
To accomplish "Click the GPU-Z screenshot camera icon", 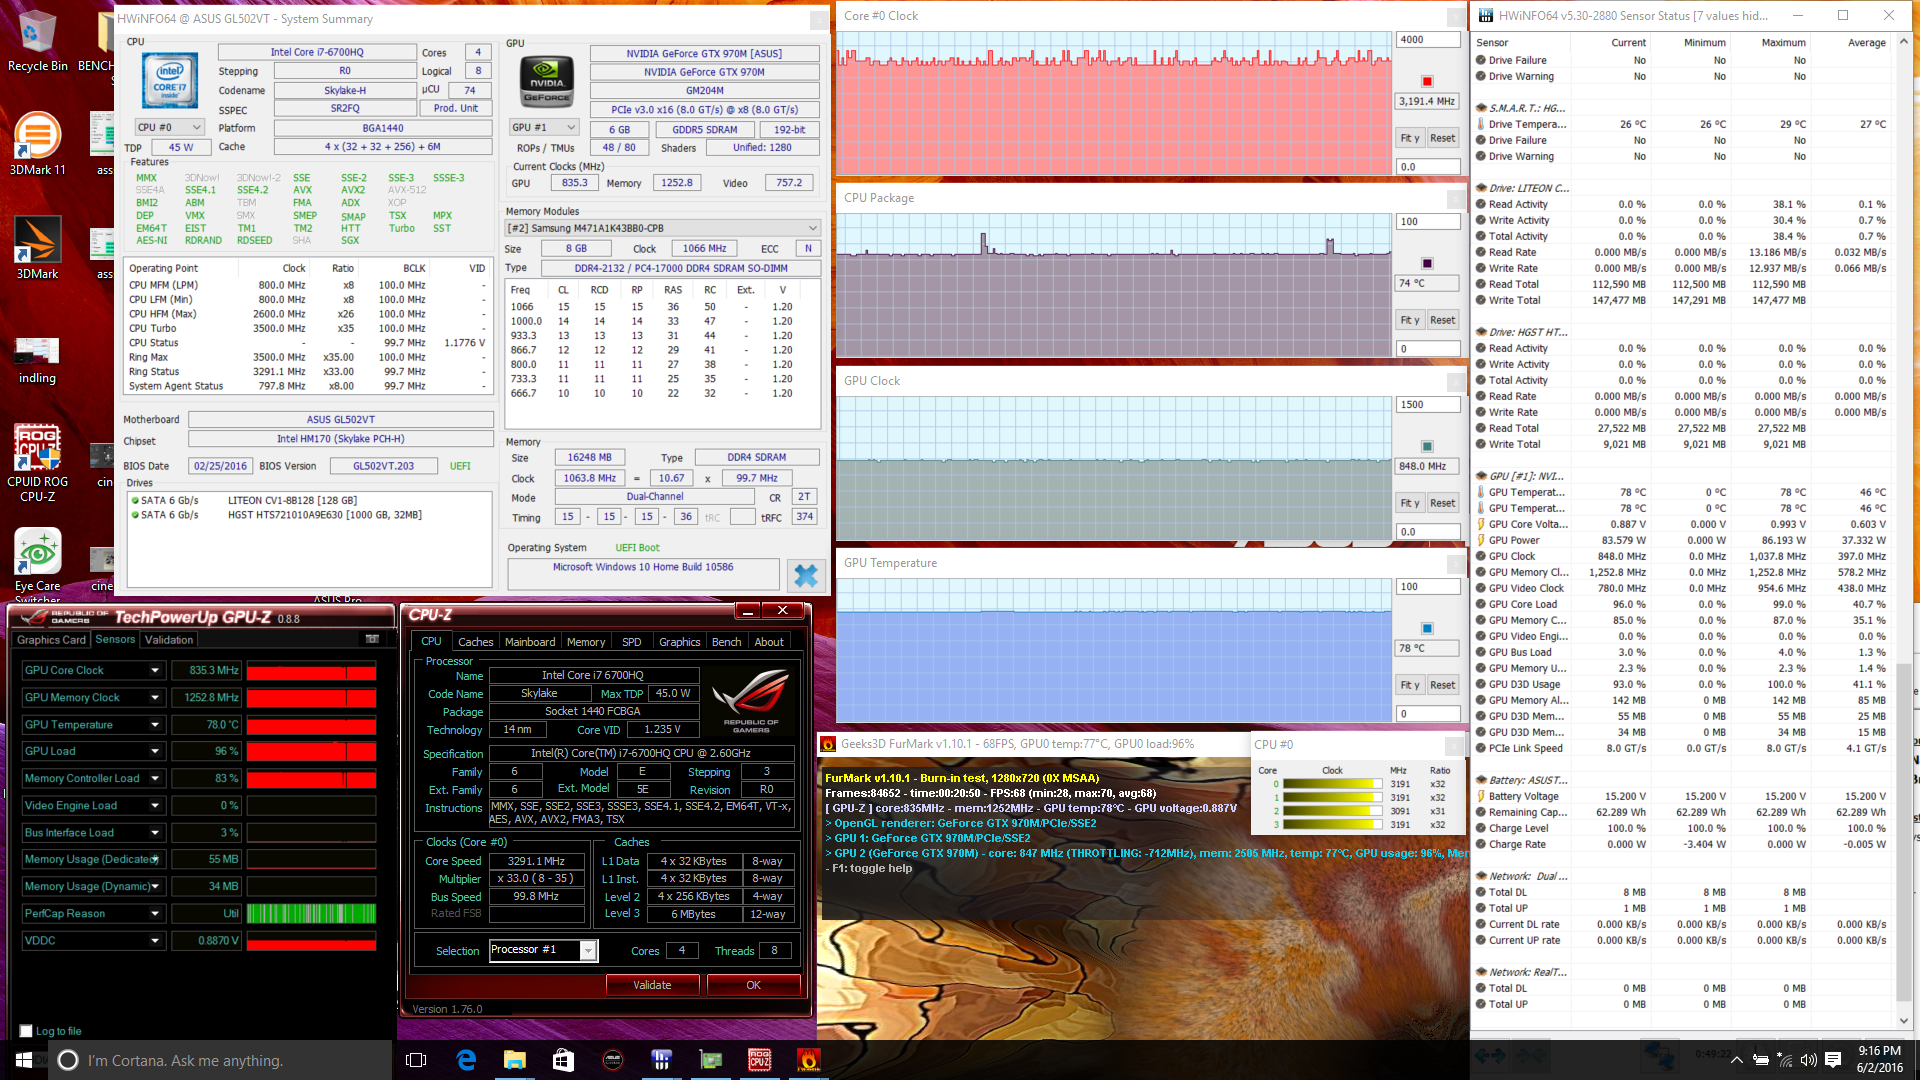I will coord(372,639).
